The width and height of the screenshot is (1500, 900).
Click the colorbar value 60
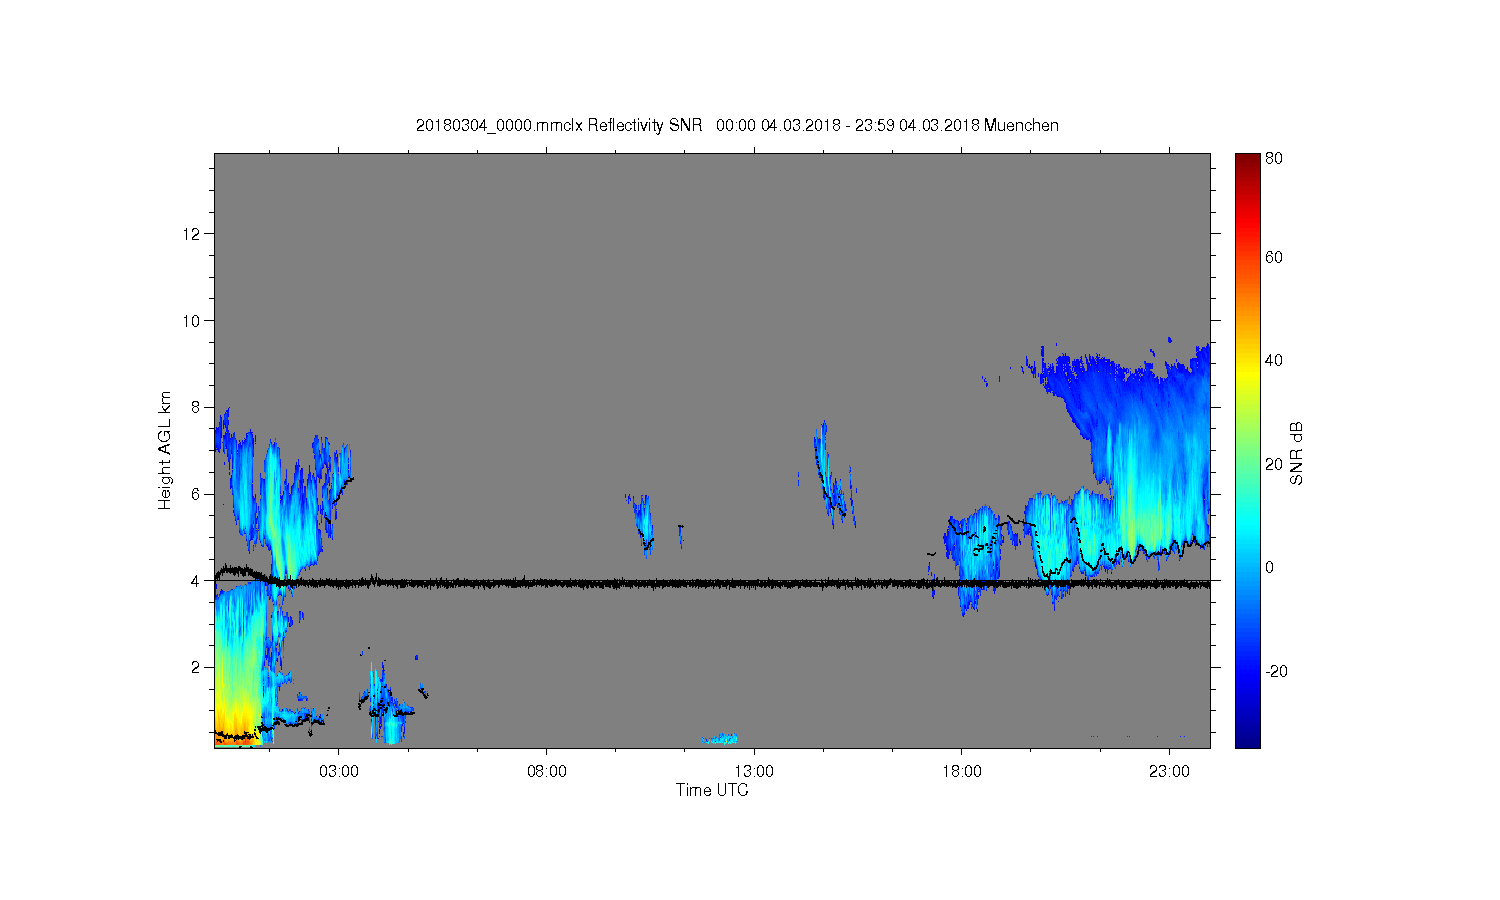click(x=1274, y=258)
